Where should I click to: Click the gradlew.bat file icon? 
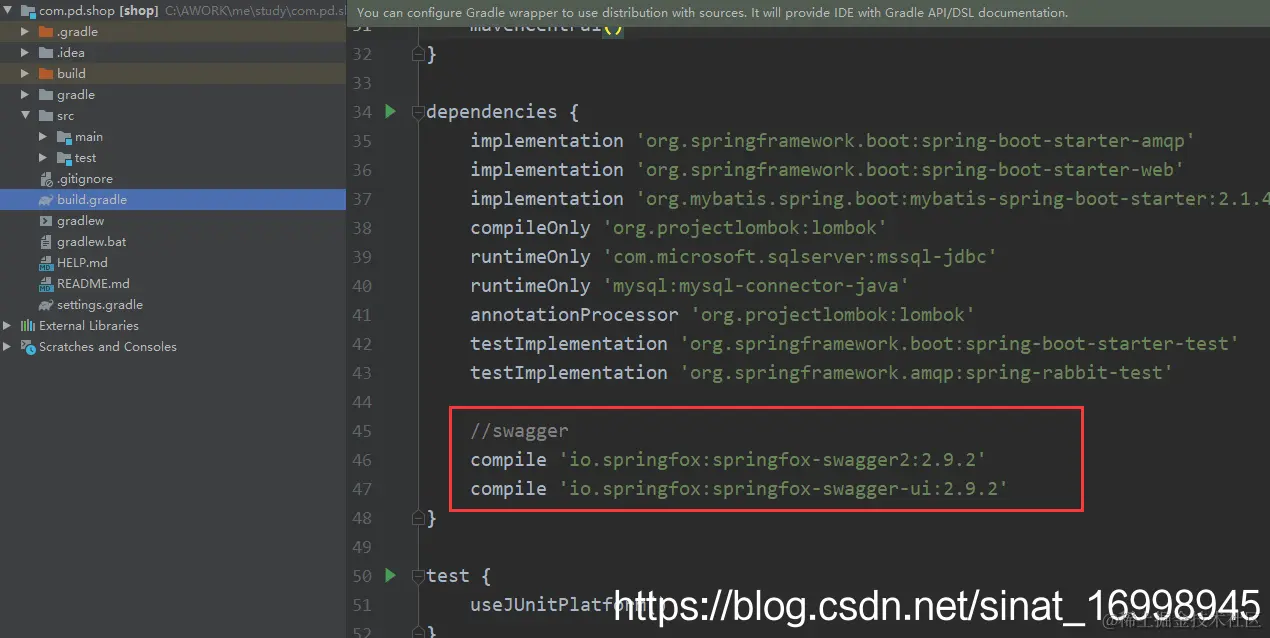pos(46,241)
